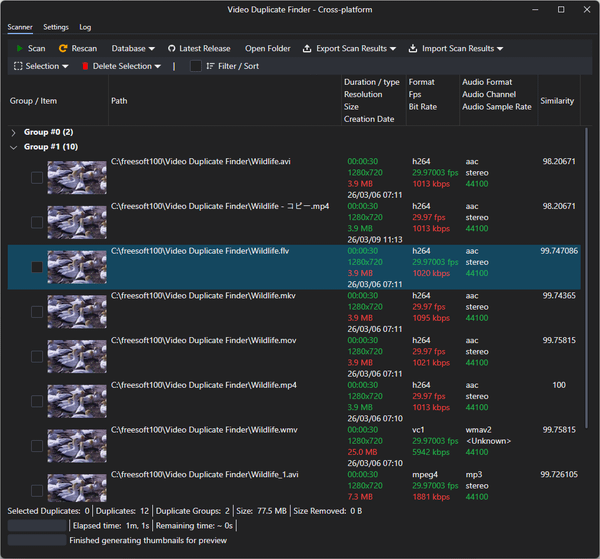Collapse Group #1 (10) tree node
The image size is (600, 559).
point(13,147)
